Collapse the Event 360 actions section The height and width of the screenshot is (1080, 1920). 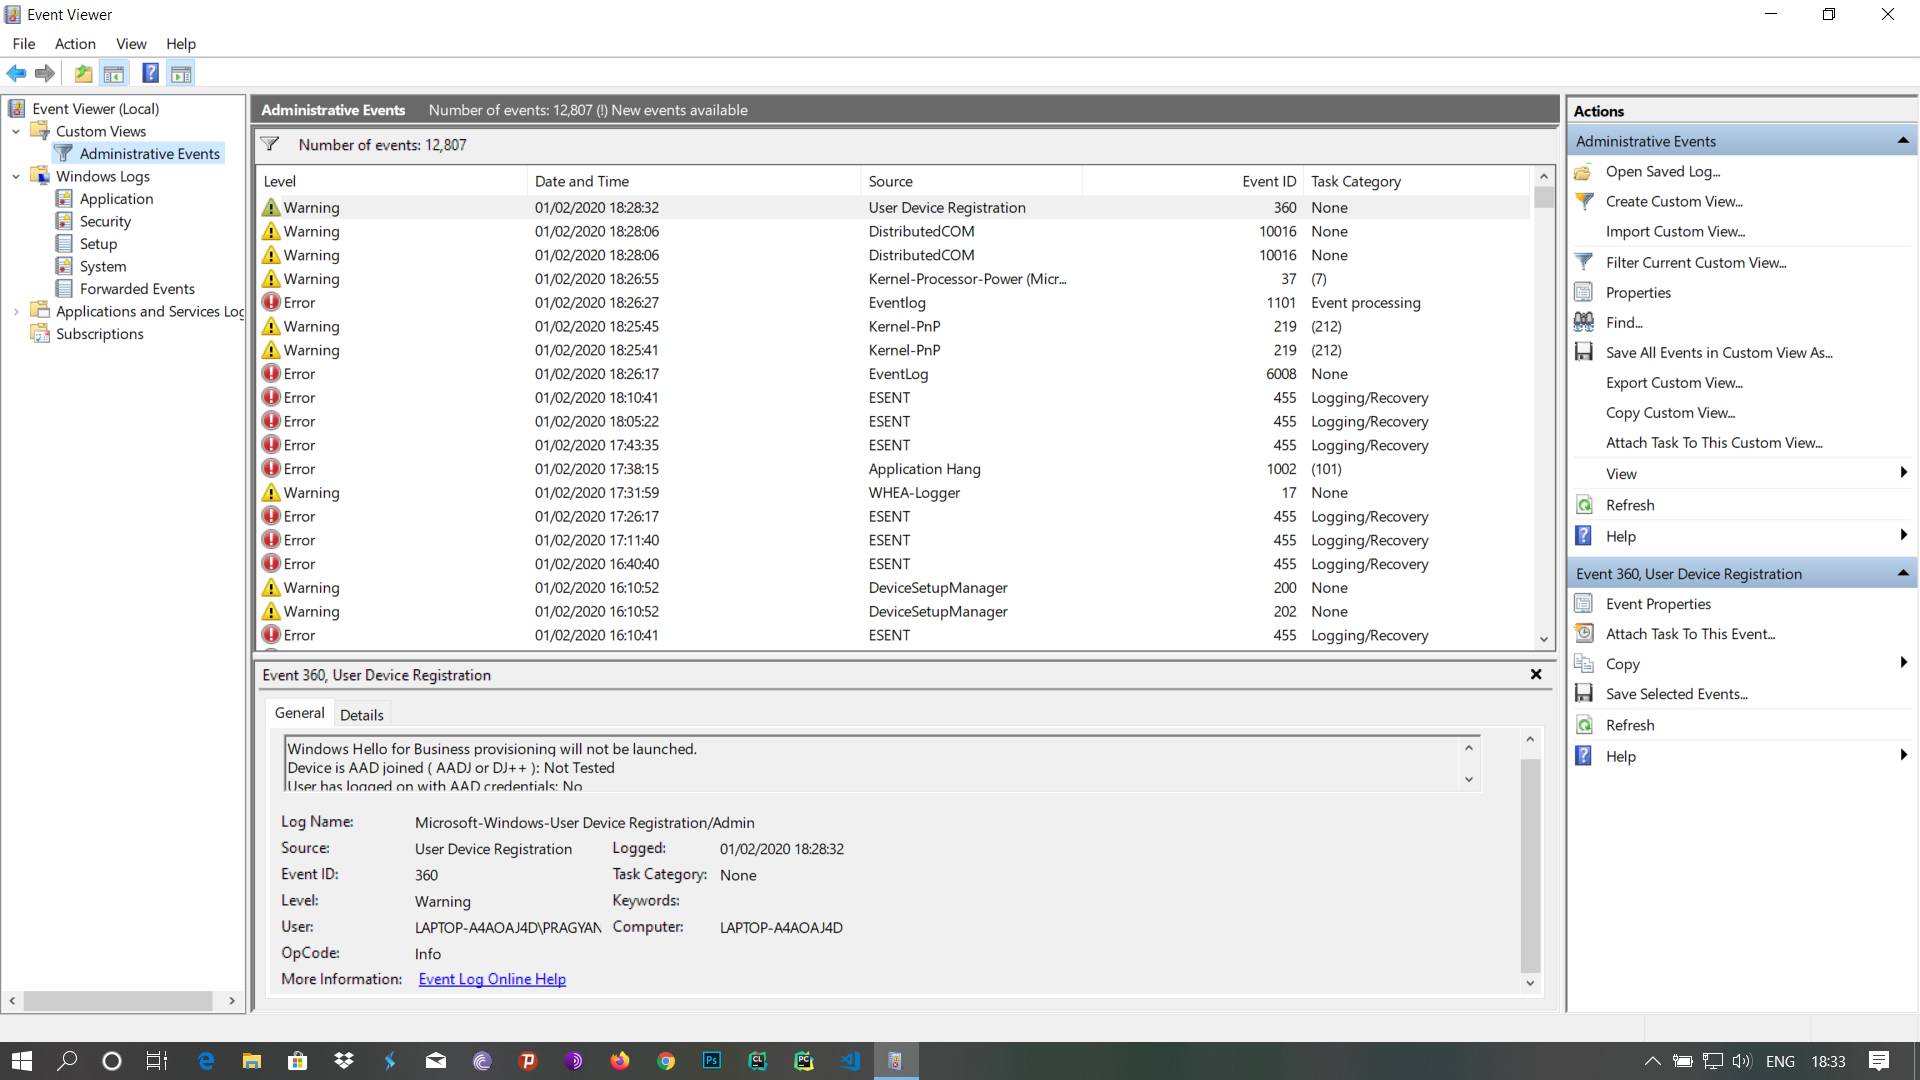pos(1903,573)
